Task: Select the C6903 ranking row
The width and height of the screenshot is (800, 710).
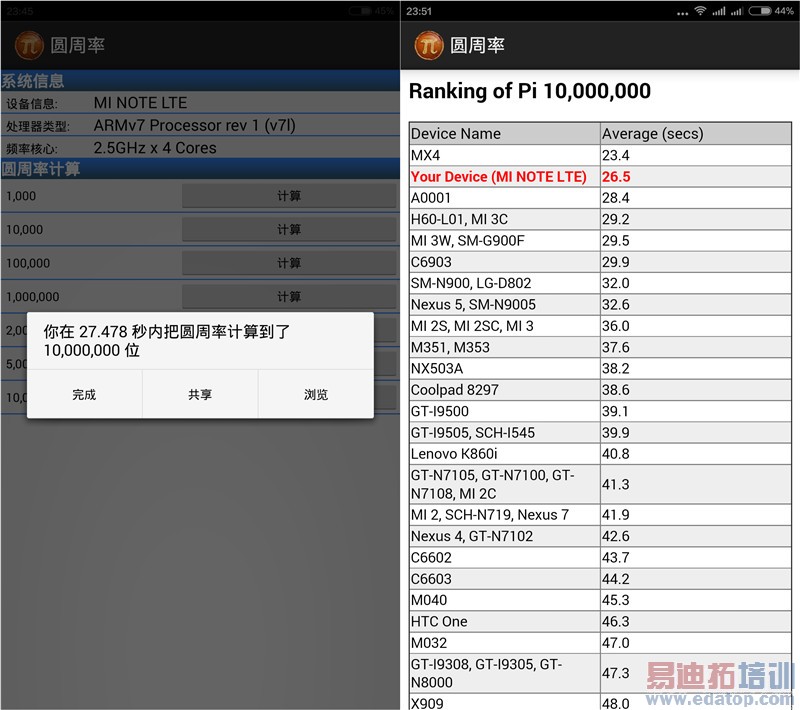Action: tap(600, 262)
